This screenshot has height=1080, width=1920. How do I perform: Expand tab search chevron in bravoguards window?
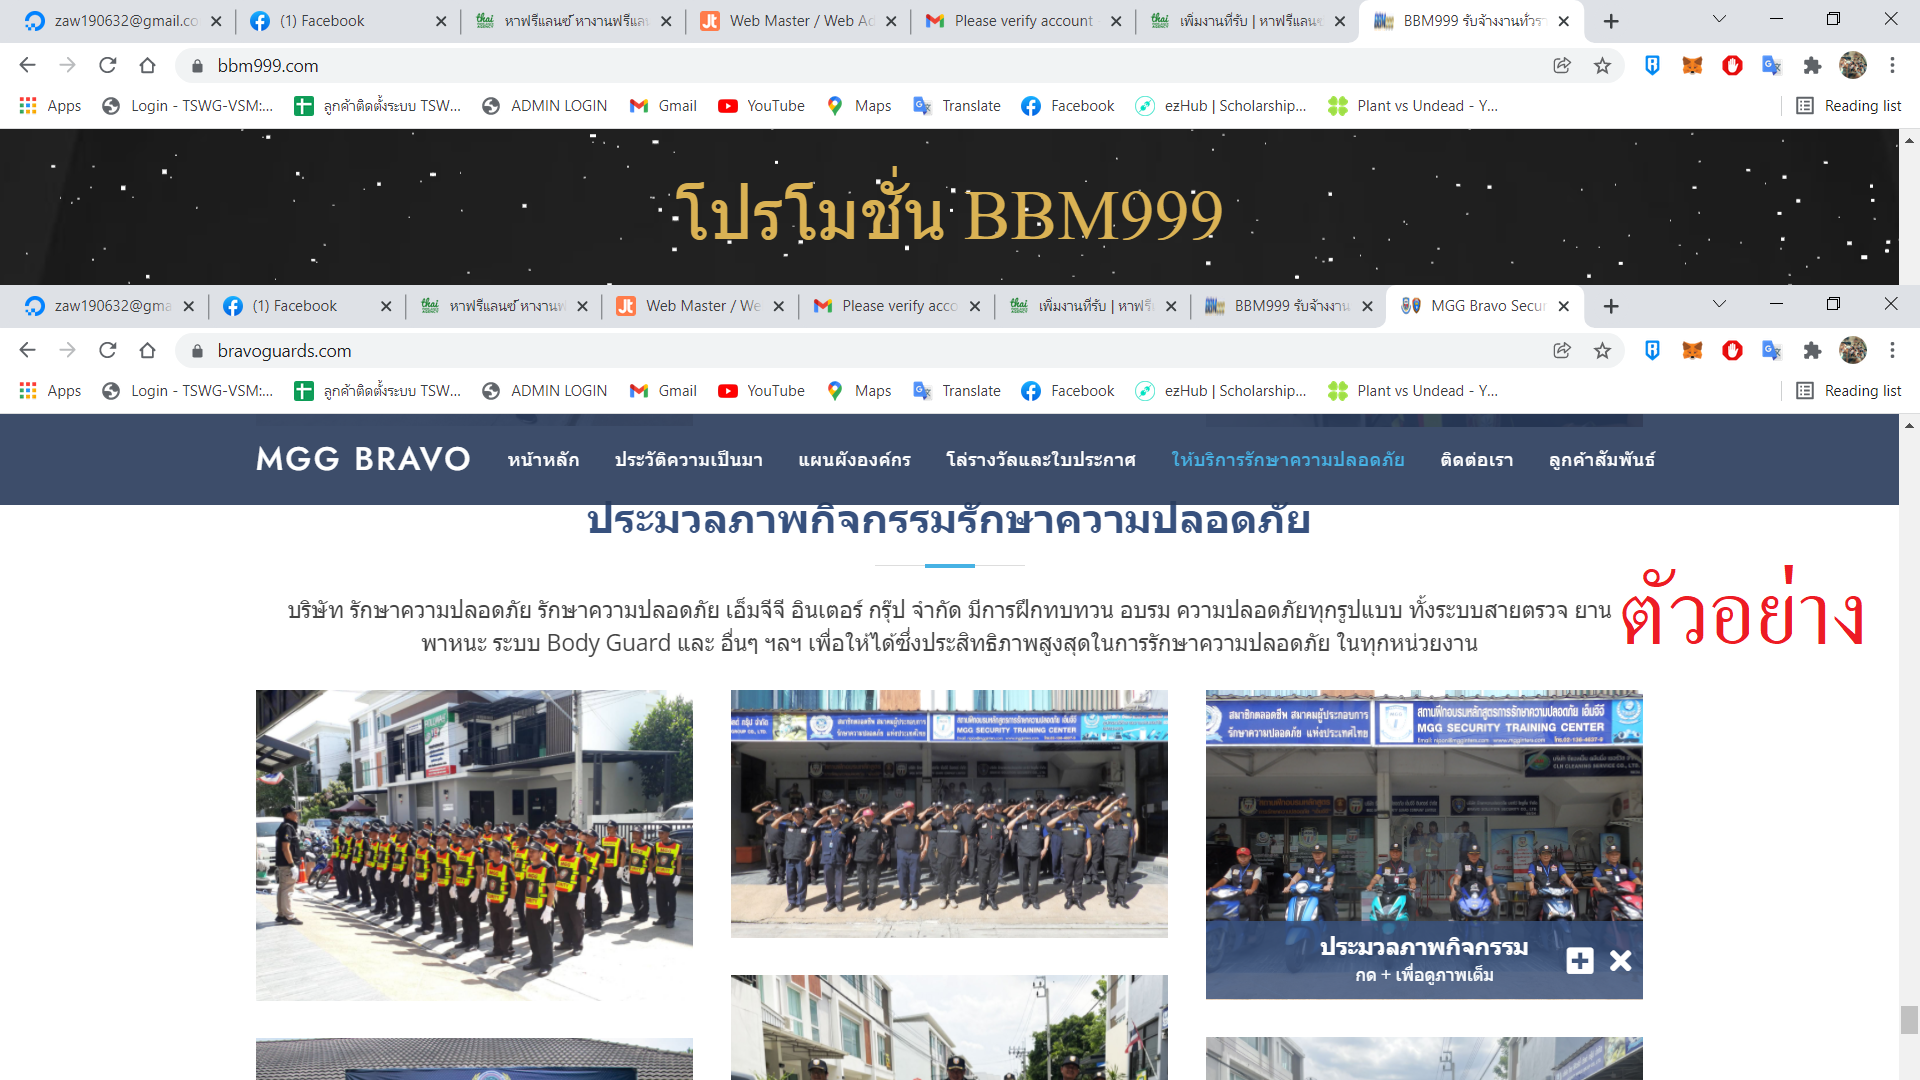(x=1719, y=304)
